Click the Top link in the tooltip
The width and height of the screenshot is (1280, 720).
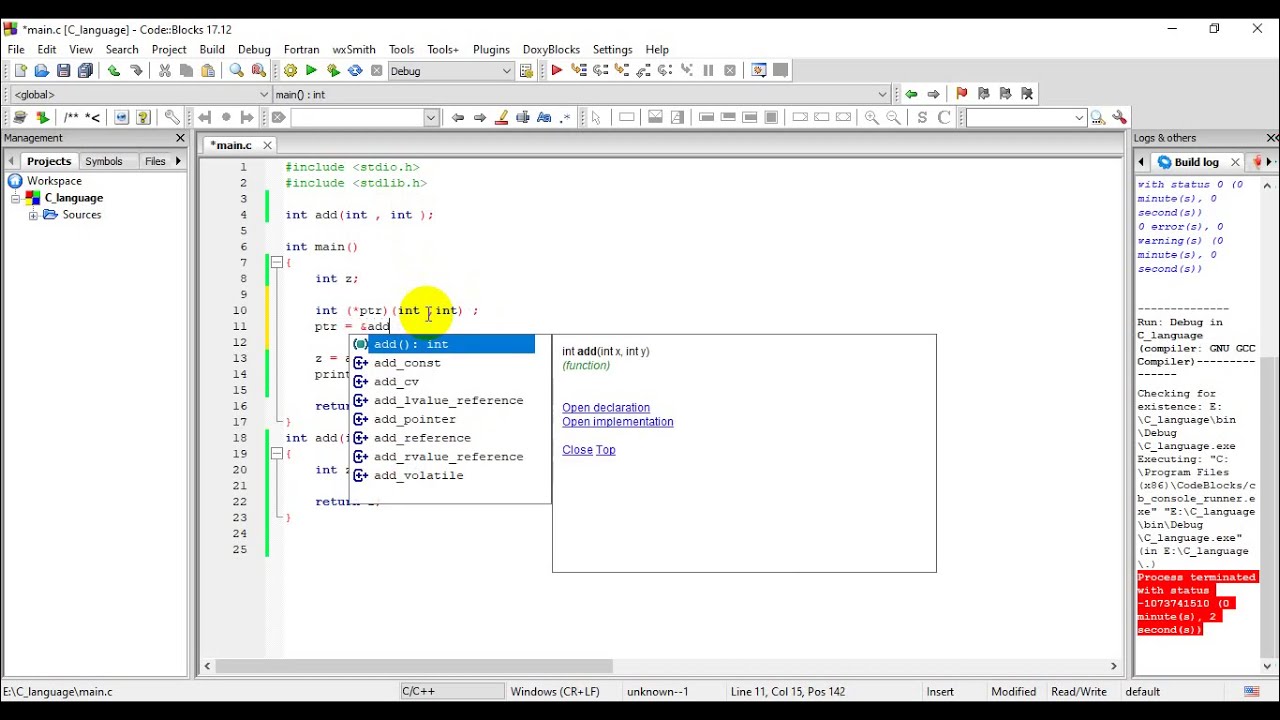pyautogui.click(x=606, y=450)
